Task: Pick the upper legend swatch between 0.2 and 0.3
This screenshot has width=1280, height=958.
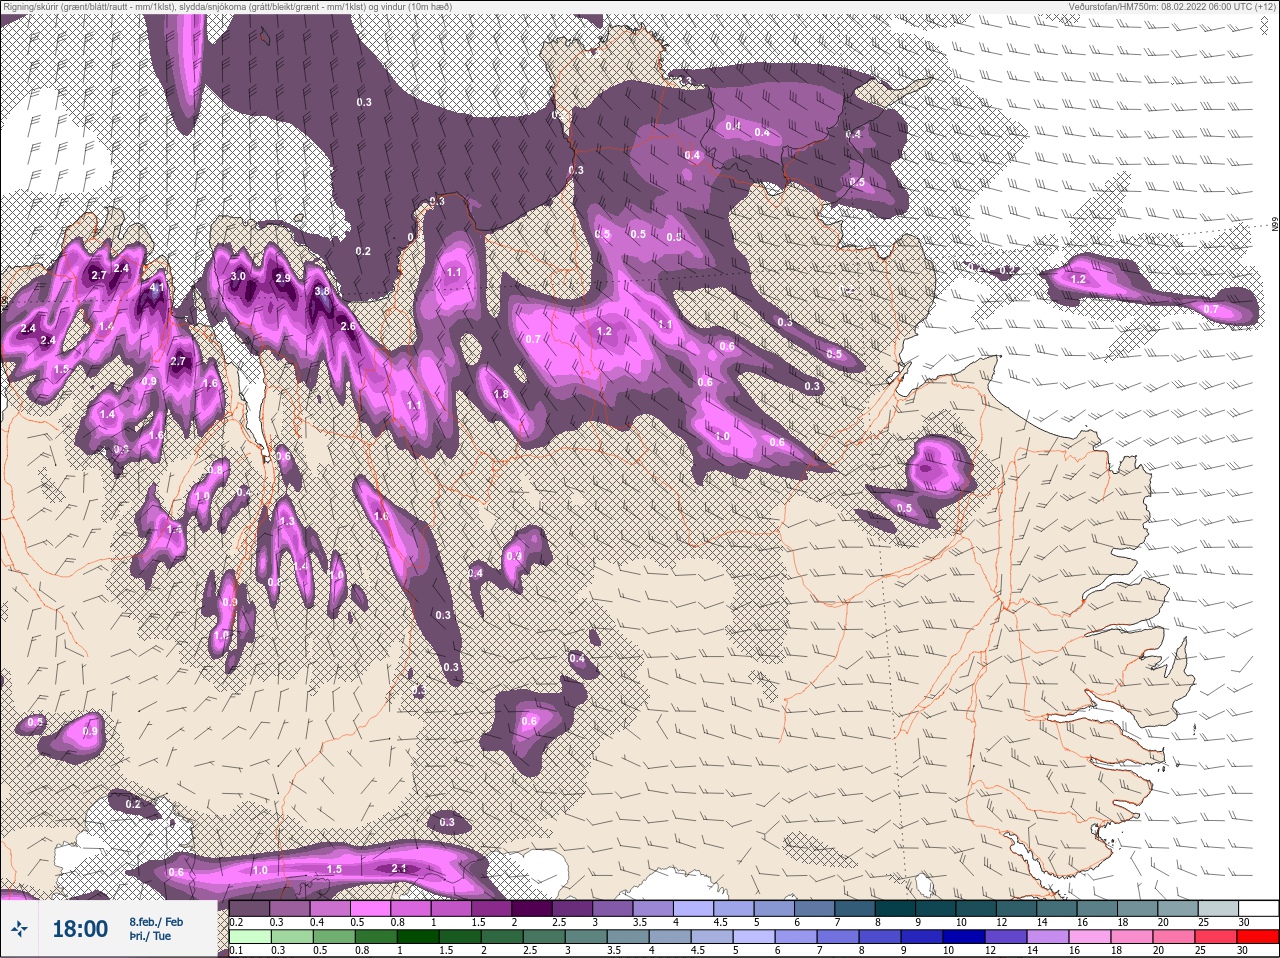Action: tap(250, 908)
